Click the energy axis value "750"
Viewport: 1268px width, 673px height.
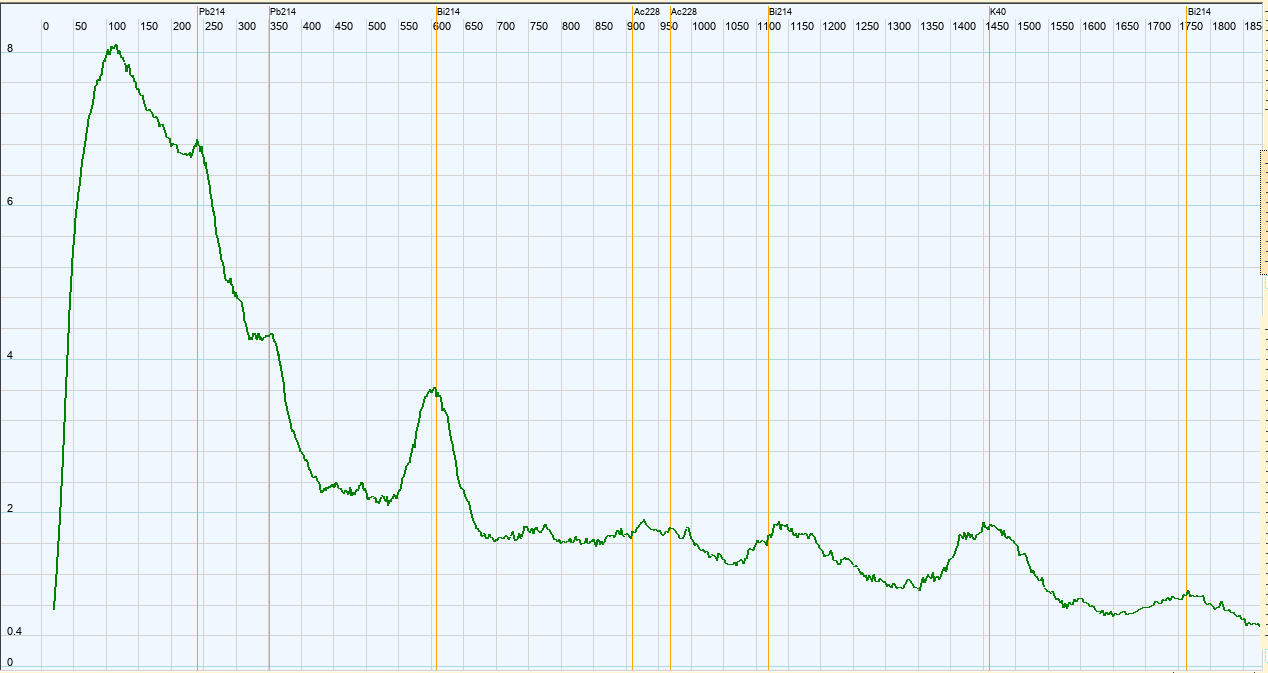point(539,27)
